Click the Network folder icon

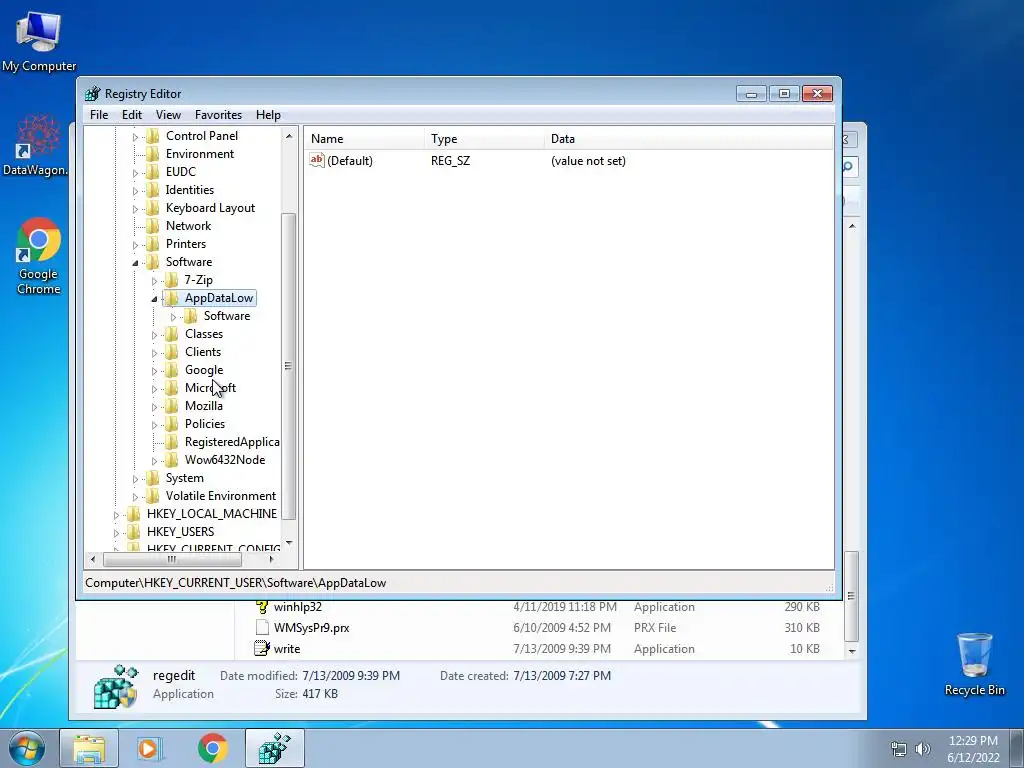pos(152,226)
